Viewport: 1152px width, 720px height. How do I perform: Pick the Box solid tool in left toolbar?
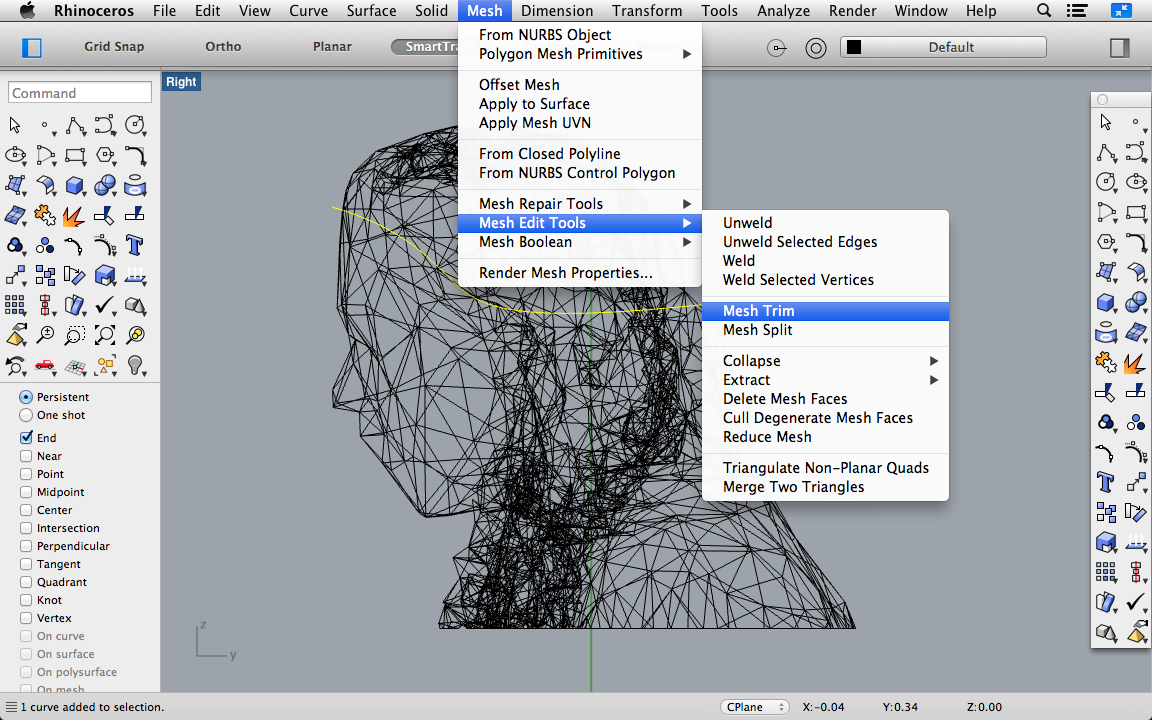coord(74,185)
